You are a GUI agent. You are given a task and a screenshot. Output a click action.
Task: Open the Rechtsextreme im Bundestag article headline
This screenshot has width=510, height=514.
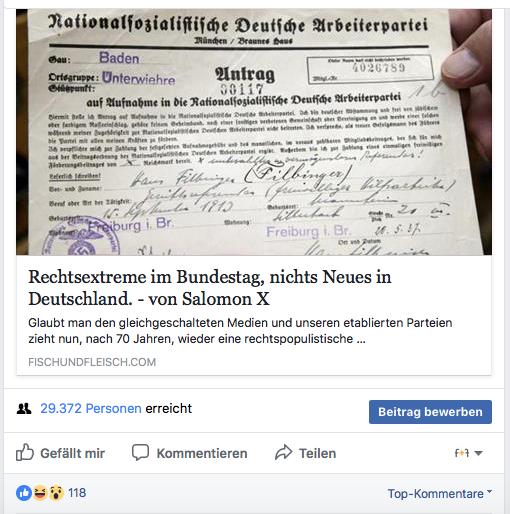pyautogui.click(x=210, y=288)
